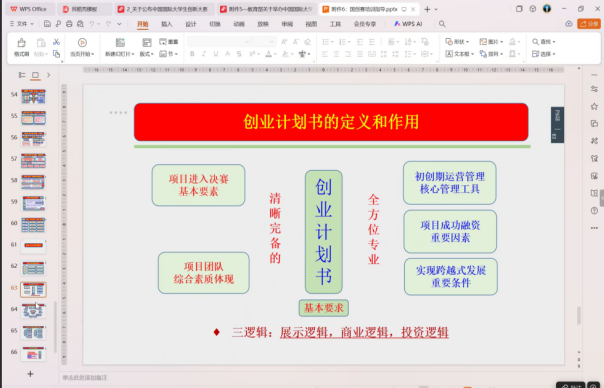Image resolution: width=604 pixels, height=388 pixels.
Task: Open the 形状 shapes dropdown
Action: (x=457, y=42)
